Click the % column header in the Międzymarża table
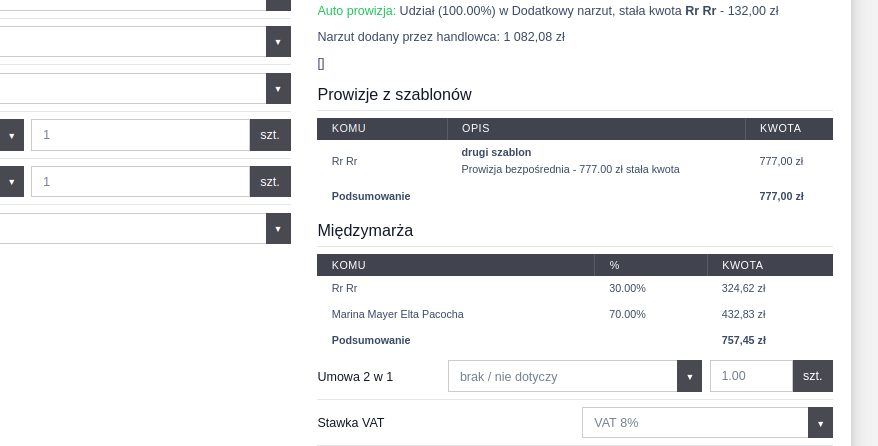Viewport: 878px width, 446px height. [615, 265]
